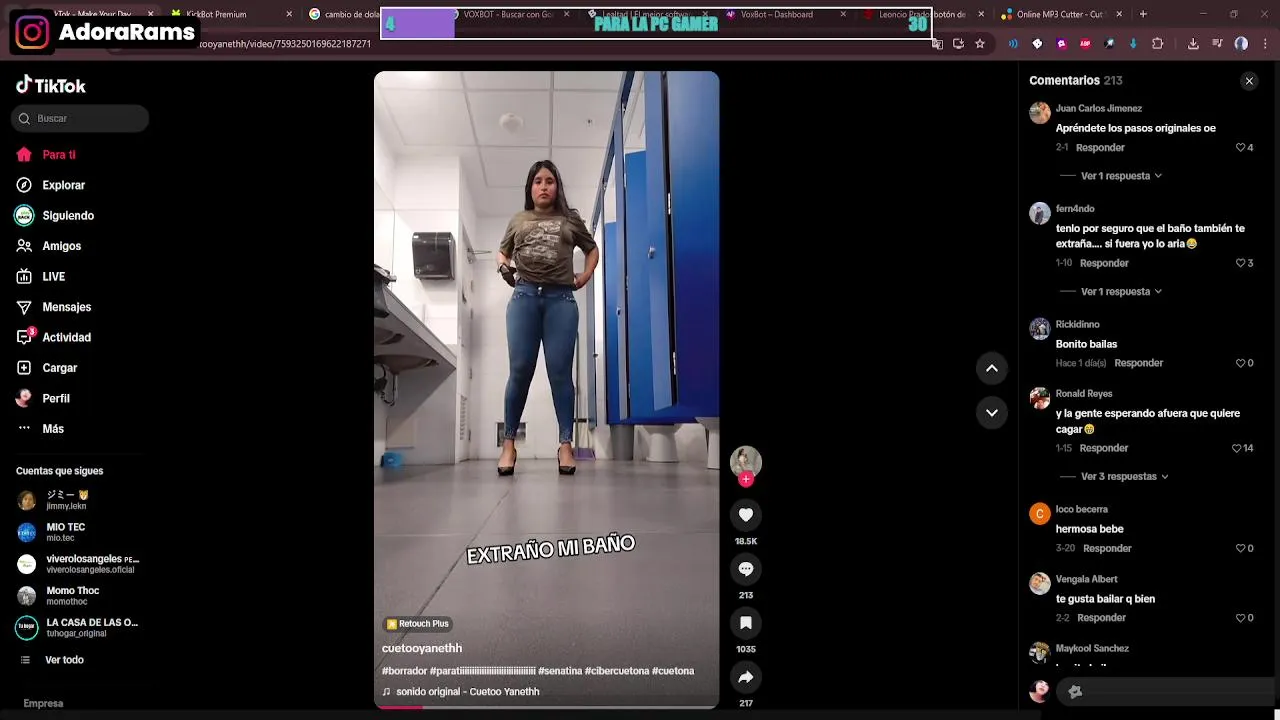Image resolution: width=1280 pixels, height=720 pixels.
Task: Reply to fern4ndo's comment
Action: (x=1104, y=263)
